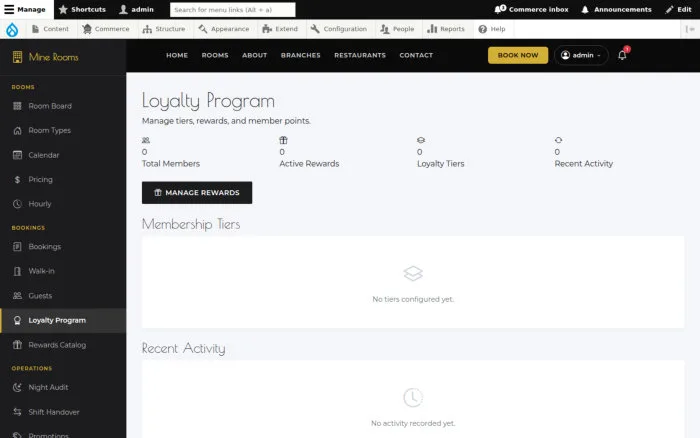700x438 pixels.
Task: Click the Mine Rooms logo
Action: [46, 57]
